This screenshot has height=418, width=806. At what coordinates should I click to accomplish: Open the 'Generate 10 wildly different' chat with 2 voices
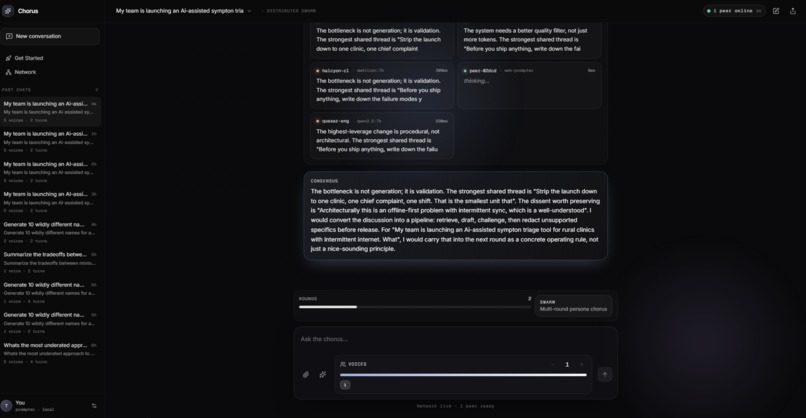[x=50, y=232]
